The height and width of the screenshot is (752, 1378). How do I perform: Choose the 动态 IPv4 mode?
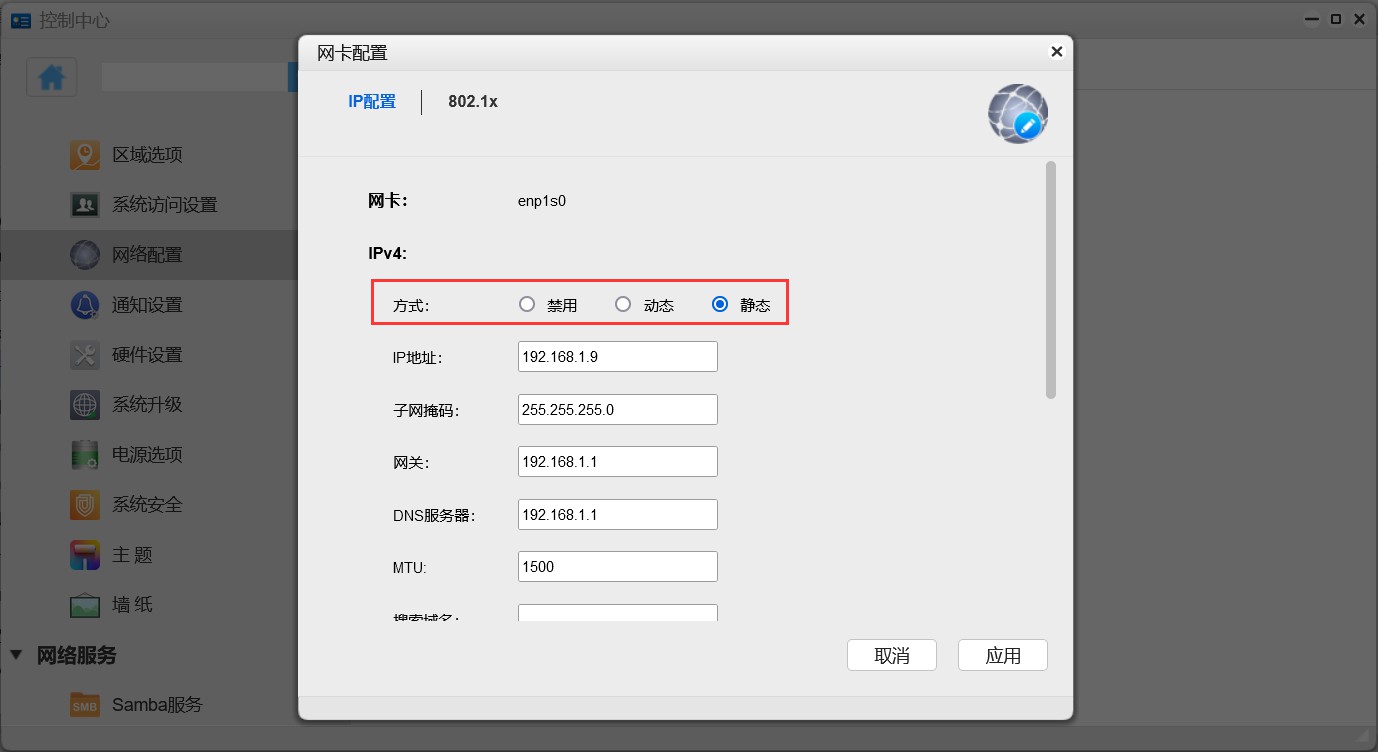click(623, 305)
